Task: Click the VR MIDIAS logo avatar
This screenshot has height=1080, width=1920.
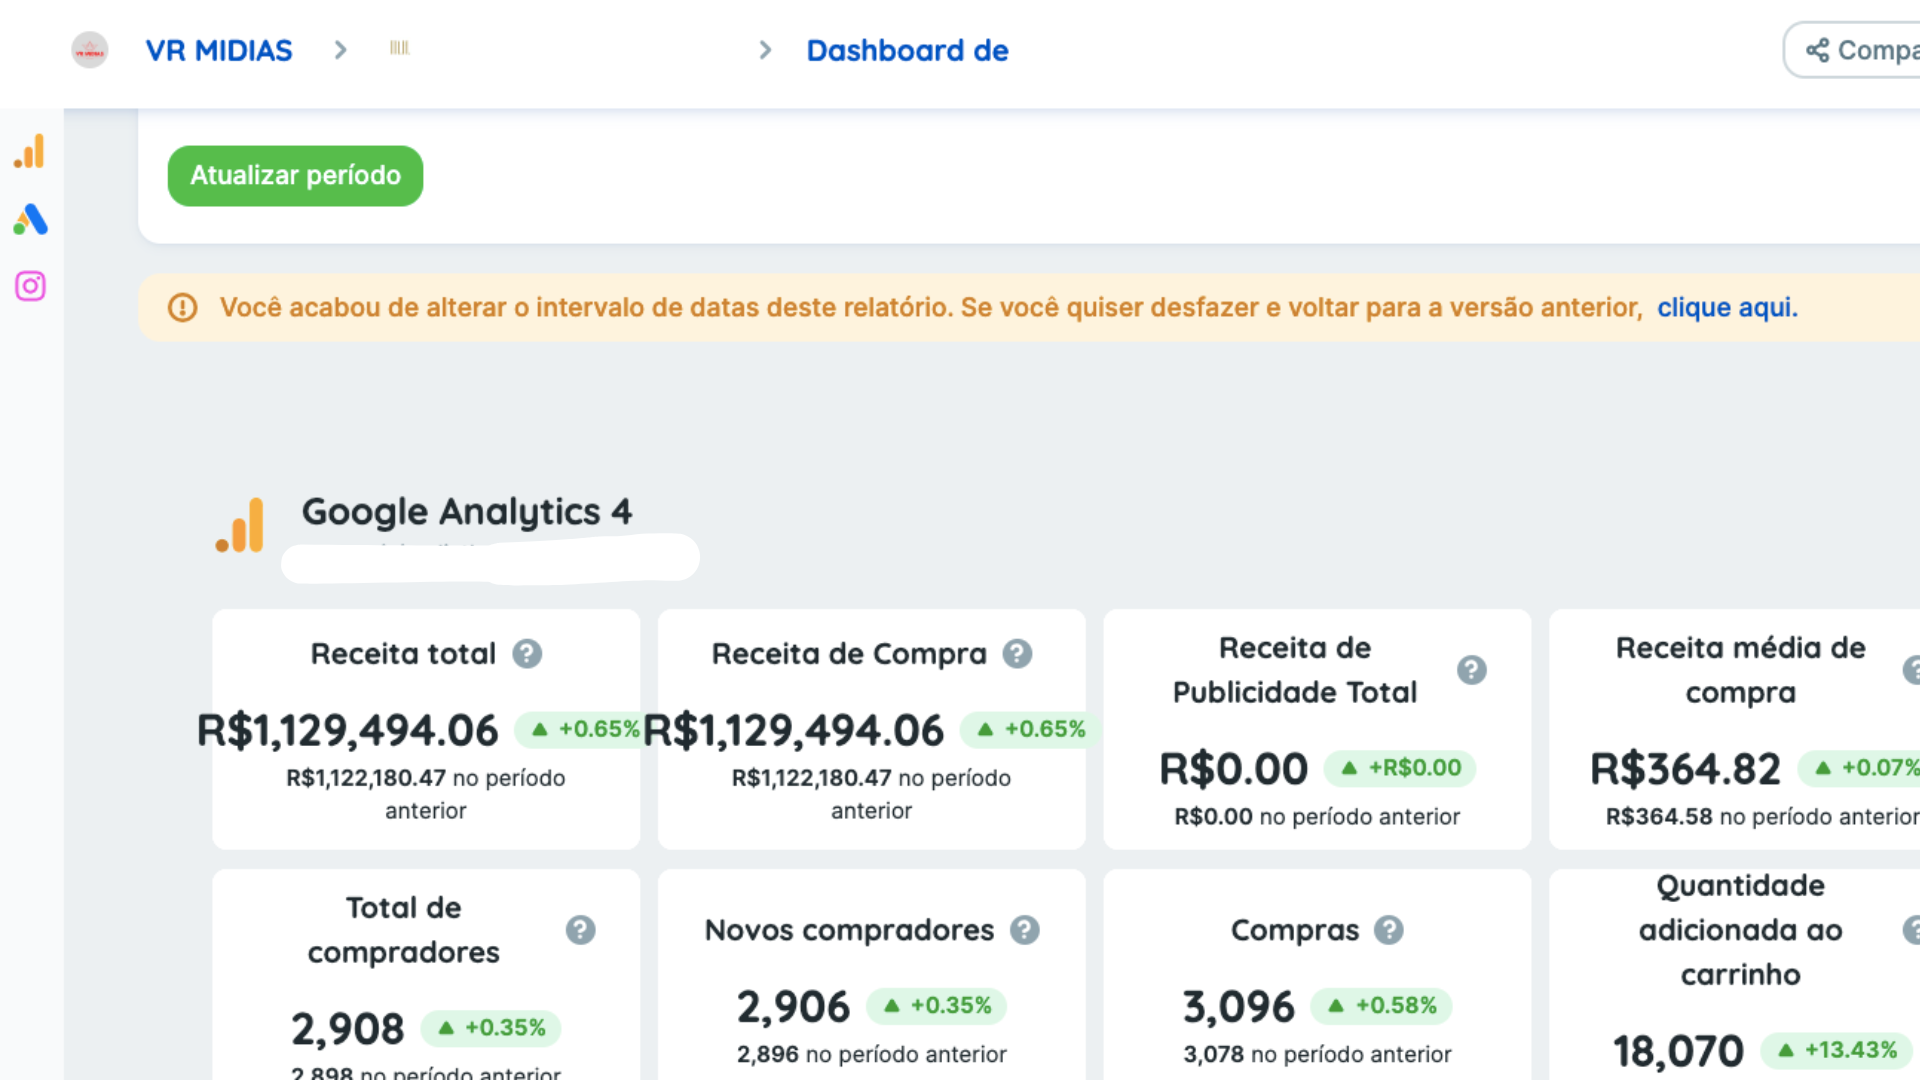Action: pos(90,50)
